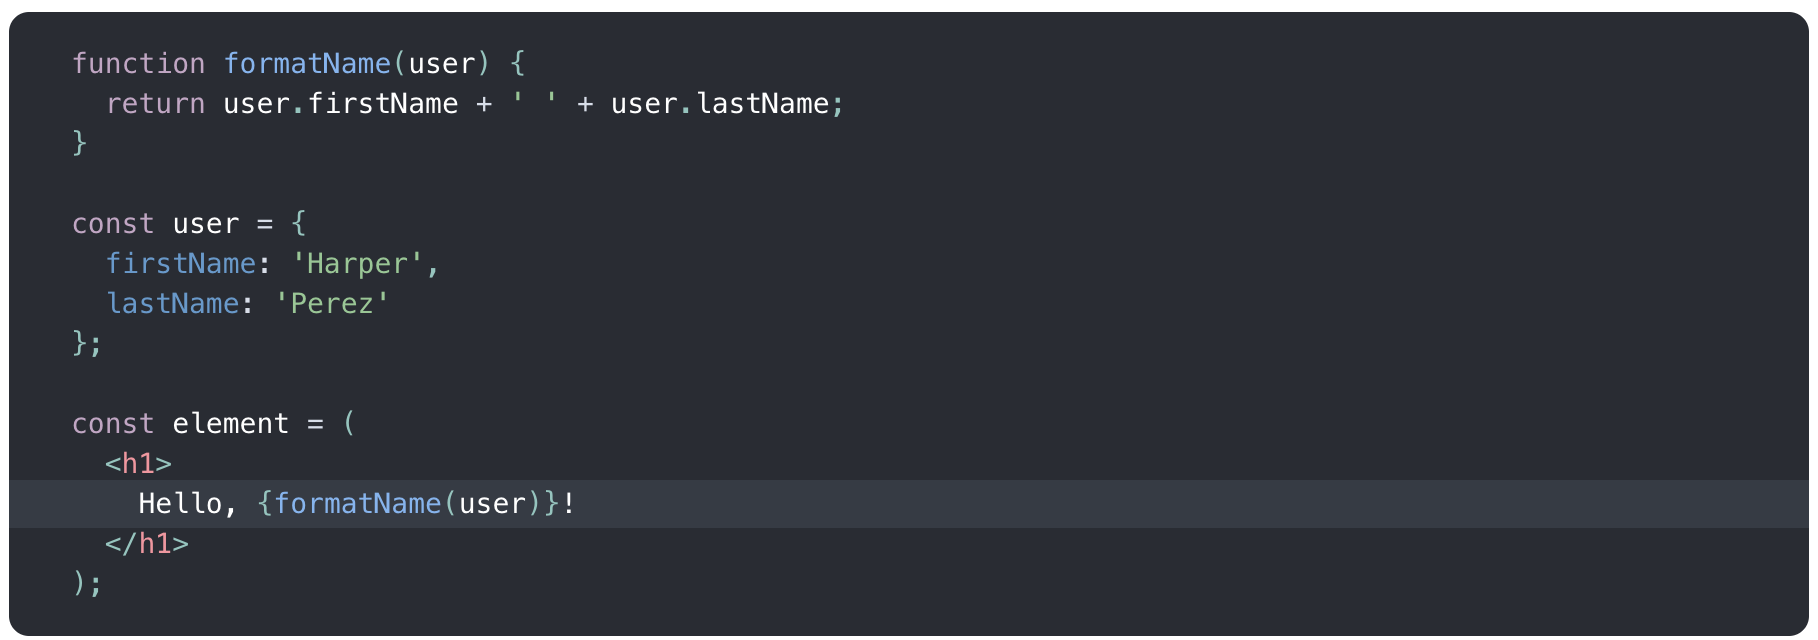This screenshot has width=1818, height=640.
Task: Click formatName call inside JSX braces
Action: click(358, 504)
